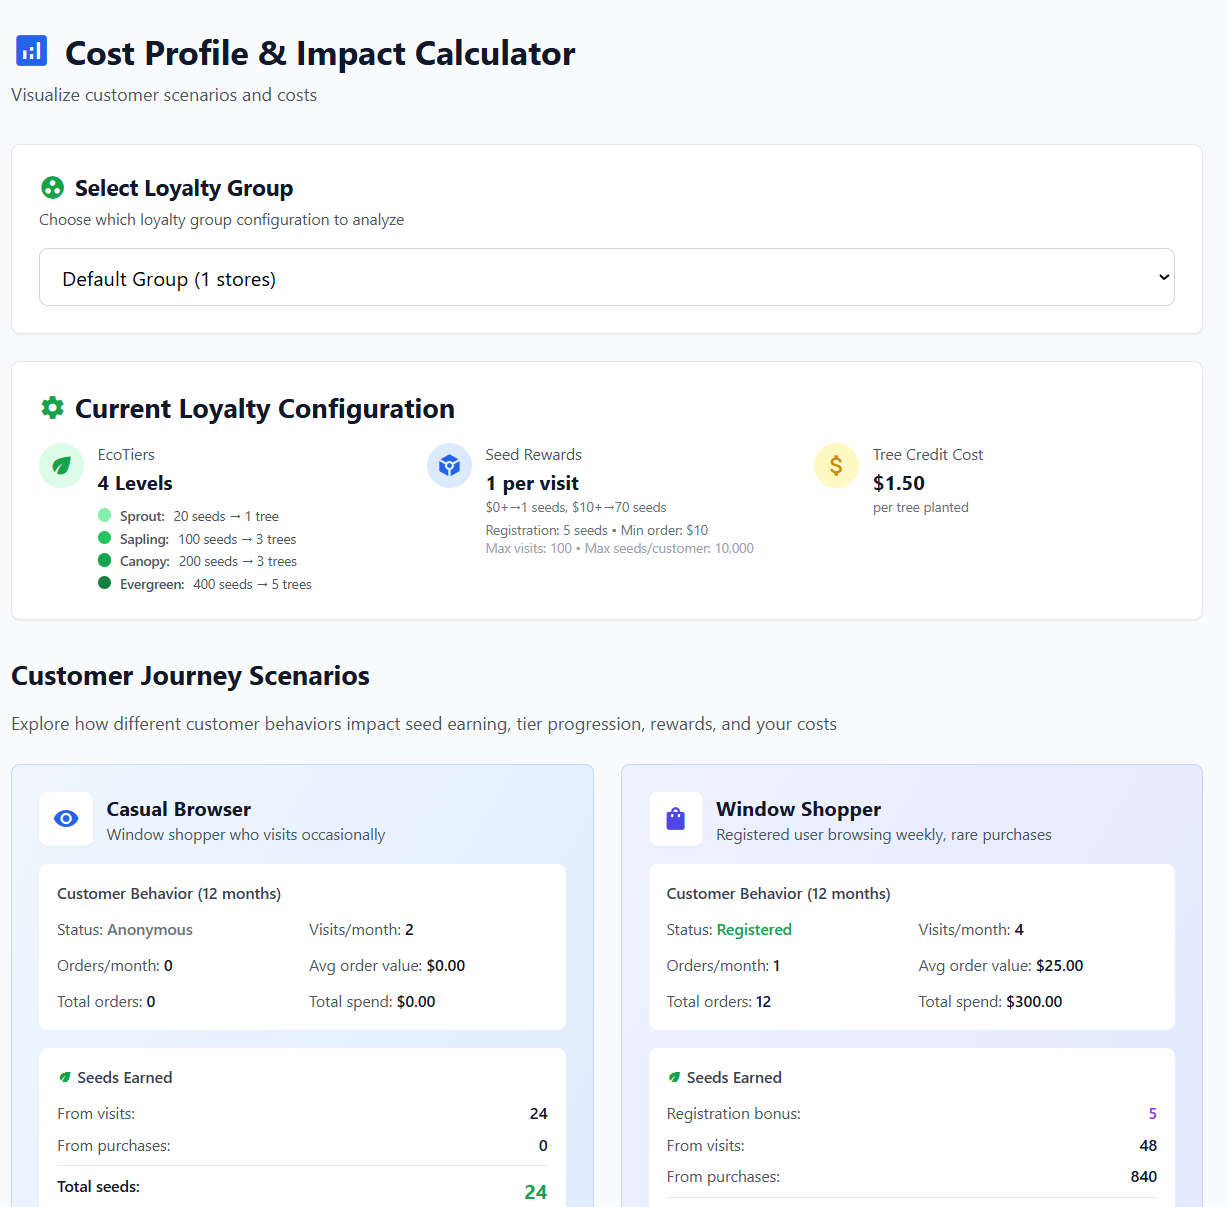Click the blue cube Seed Rewards icon
1228x1207 pixels.
click(x=449, y=465)
